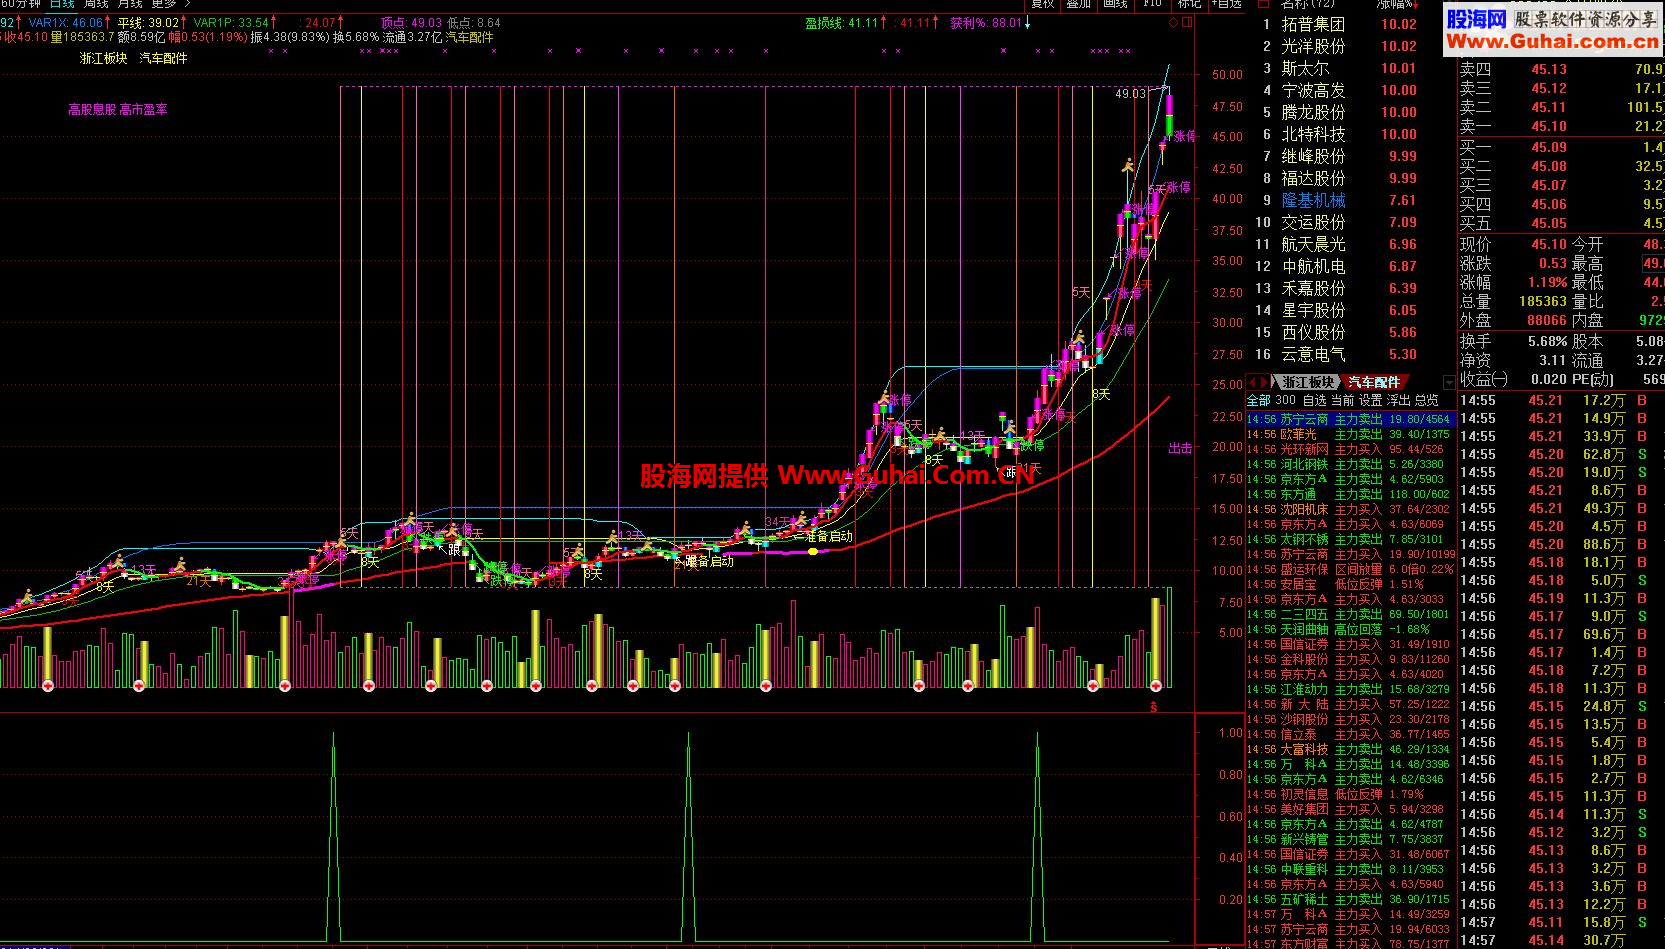This screenshot has height=949, width=1665.
Task: Click the 卖一 45.10 ask quote row
Action: pyautogui.click(x=1561, y=126)
